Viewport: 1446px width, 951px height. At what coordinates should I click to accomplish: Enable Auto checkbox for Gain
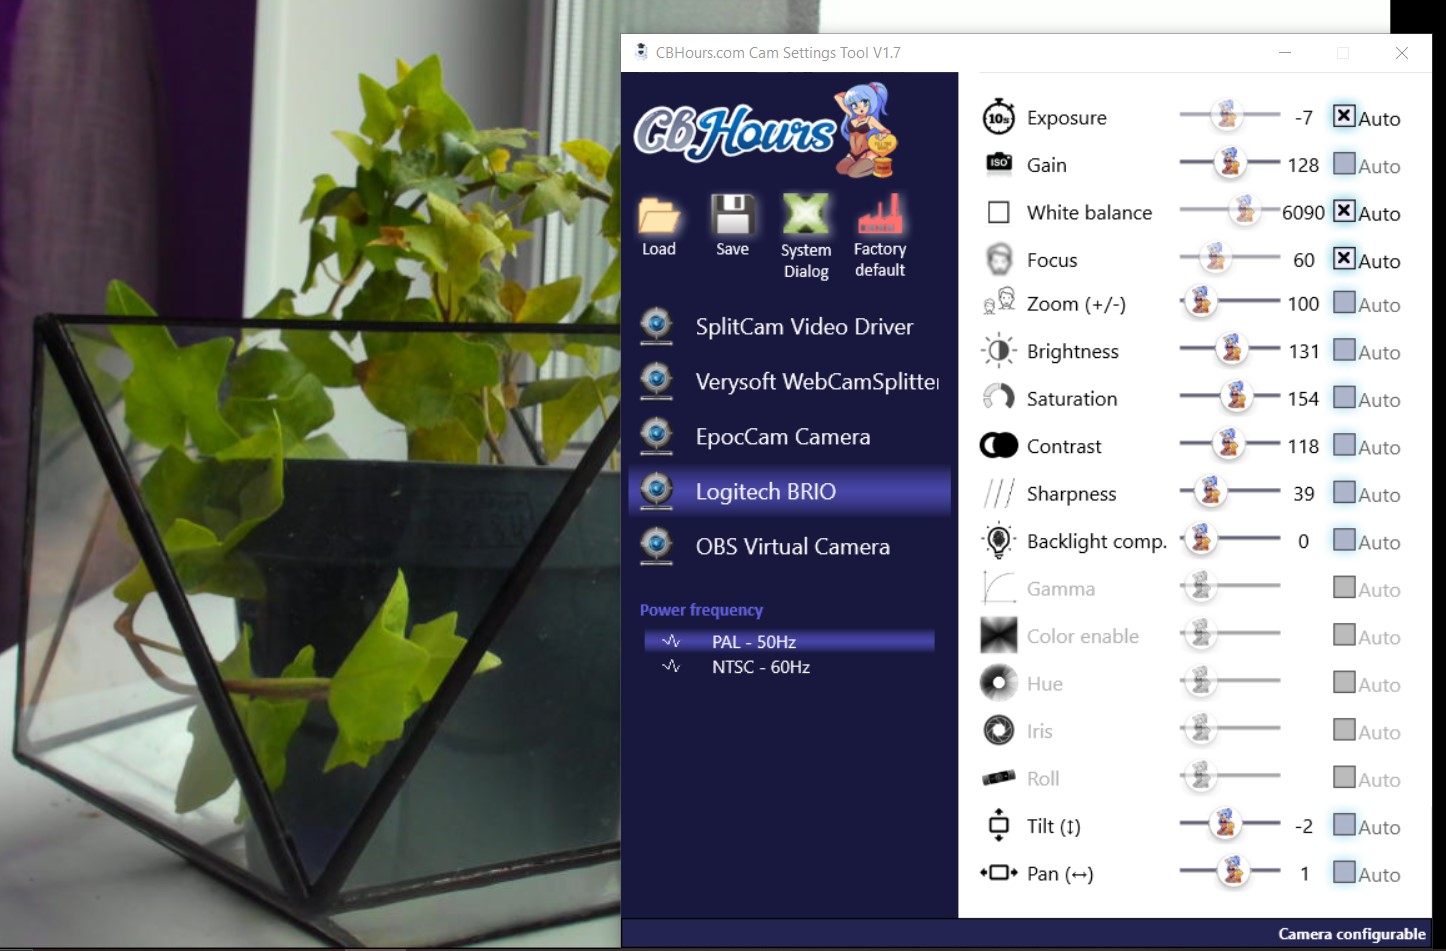tap(1344, 163)
